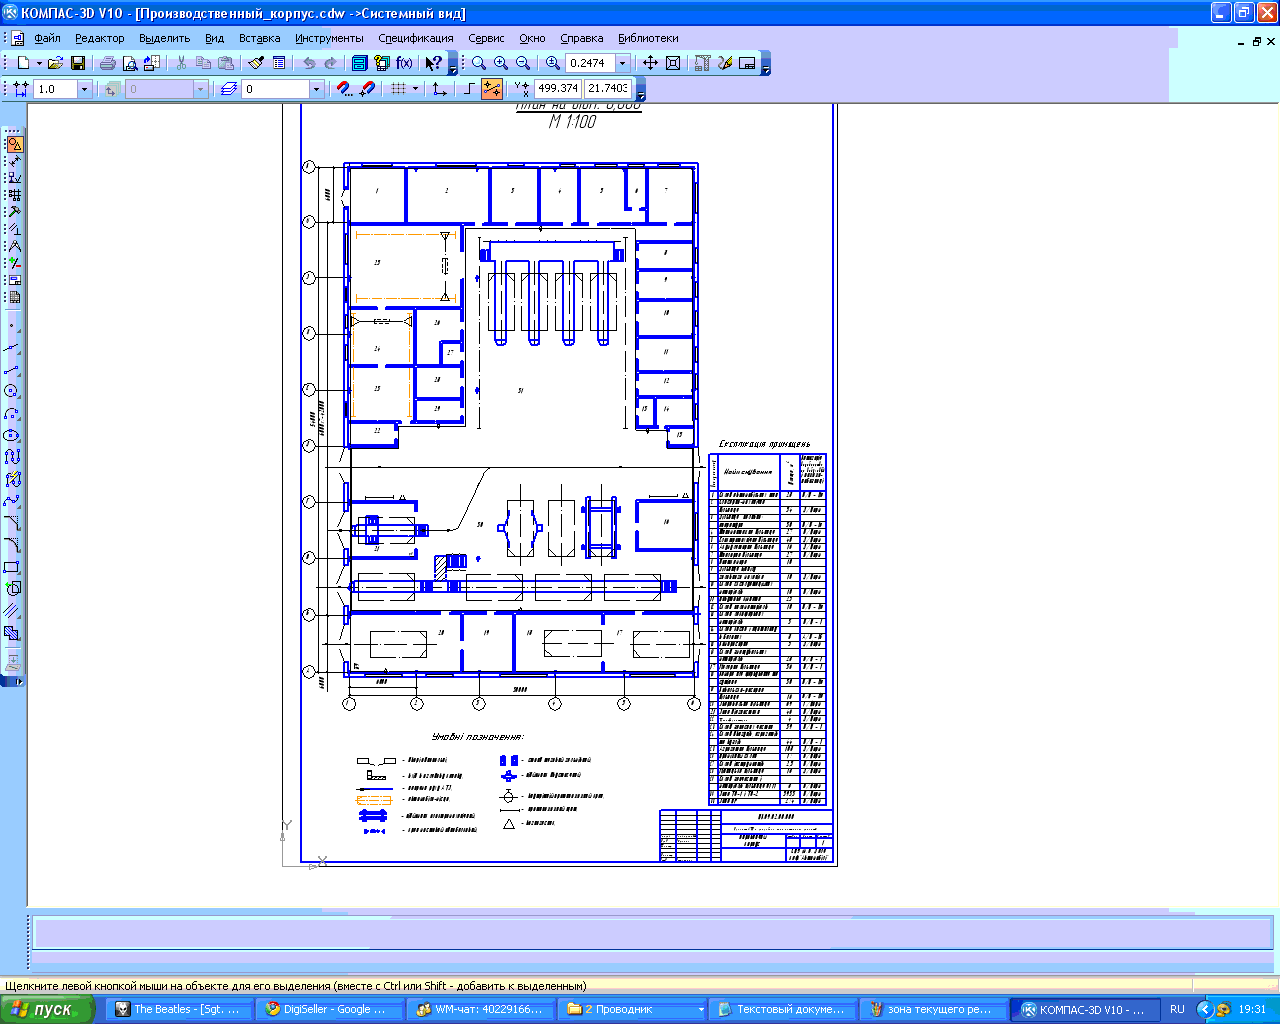Expand the zoom scale 0.2474 dropdown

point(622,63)
